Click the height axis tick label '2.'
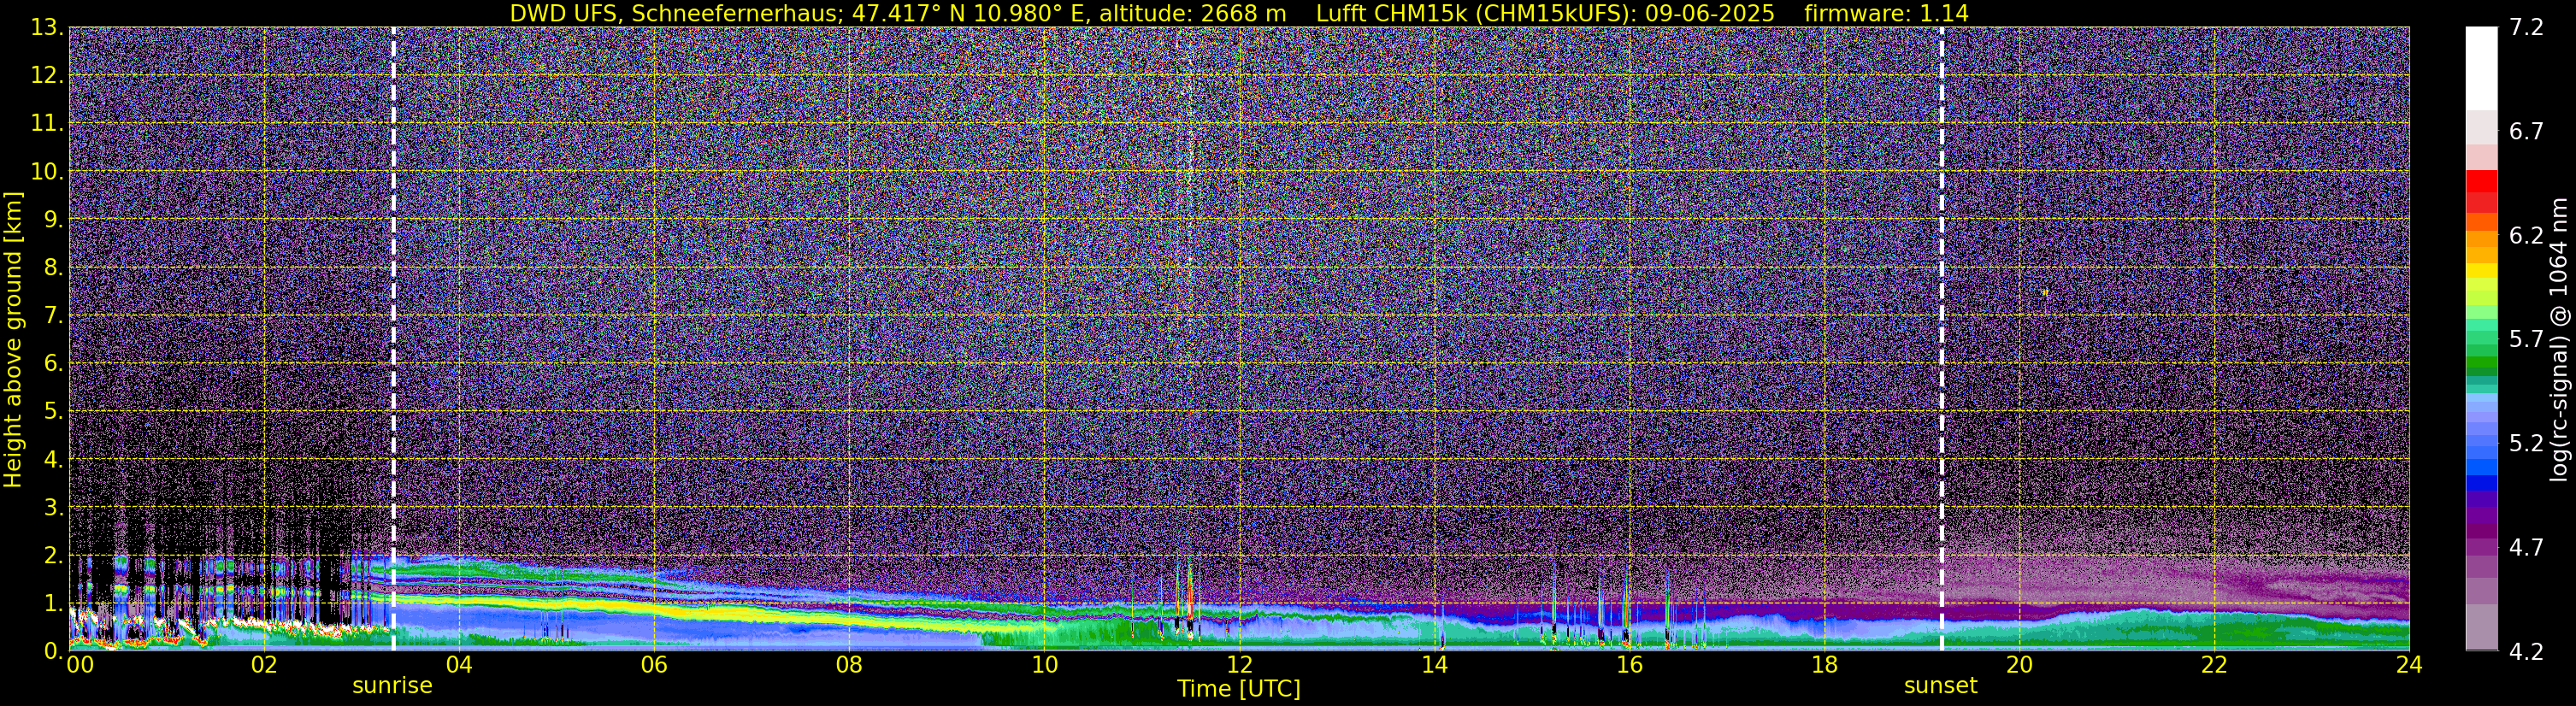The image size is (2576, 706). click(53, 555)
